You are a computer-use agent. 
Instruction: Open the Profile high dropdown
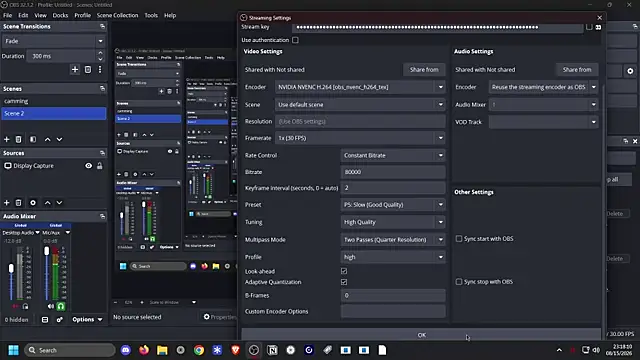pos(393,257)
